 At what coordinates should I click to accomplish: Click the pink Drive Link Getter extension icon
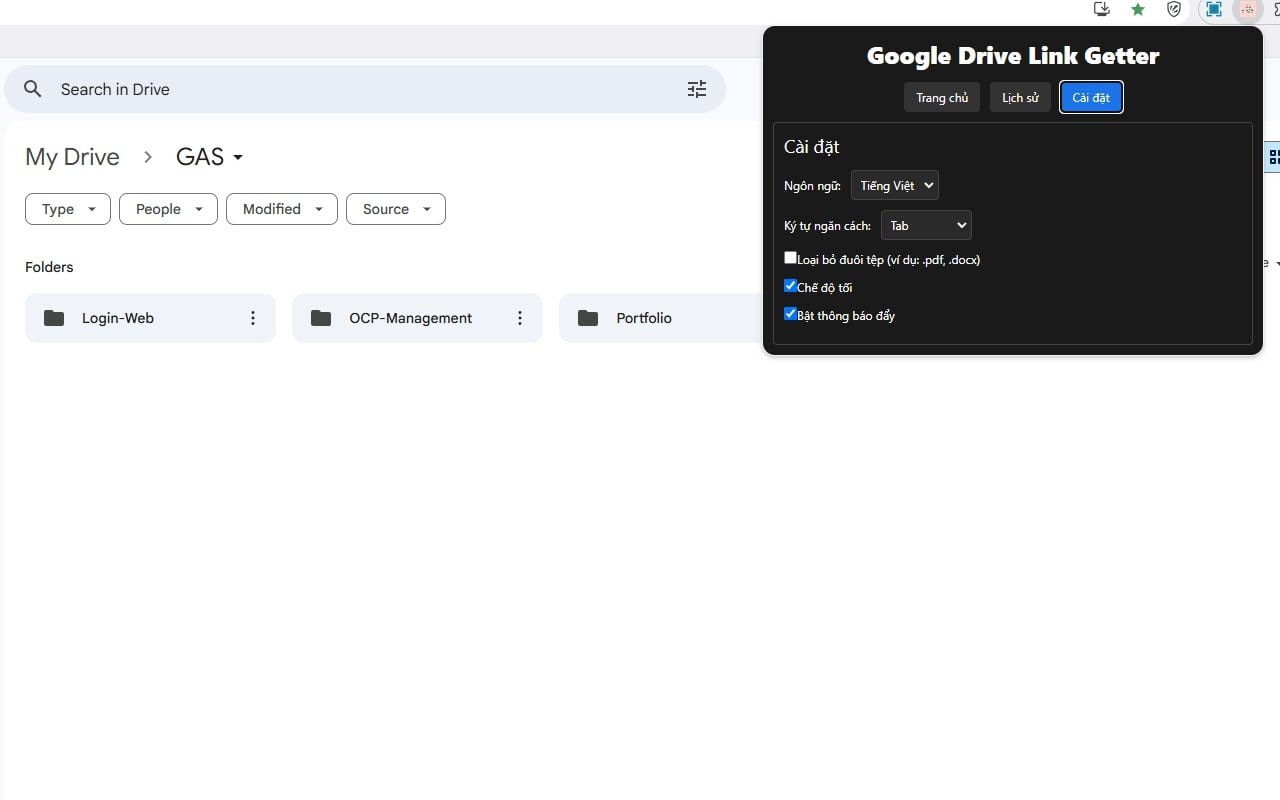(1247, 10)
